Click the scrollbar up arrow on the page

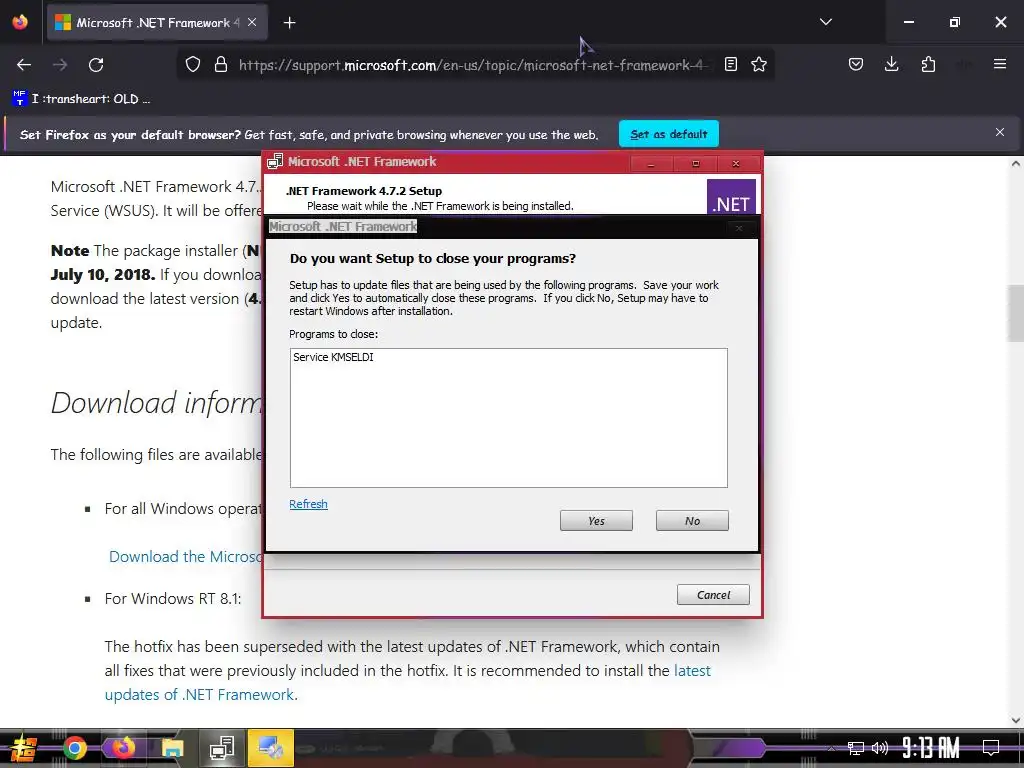[x=1016, y=164]
